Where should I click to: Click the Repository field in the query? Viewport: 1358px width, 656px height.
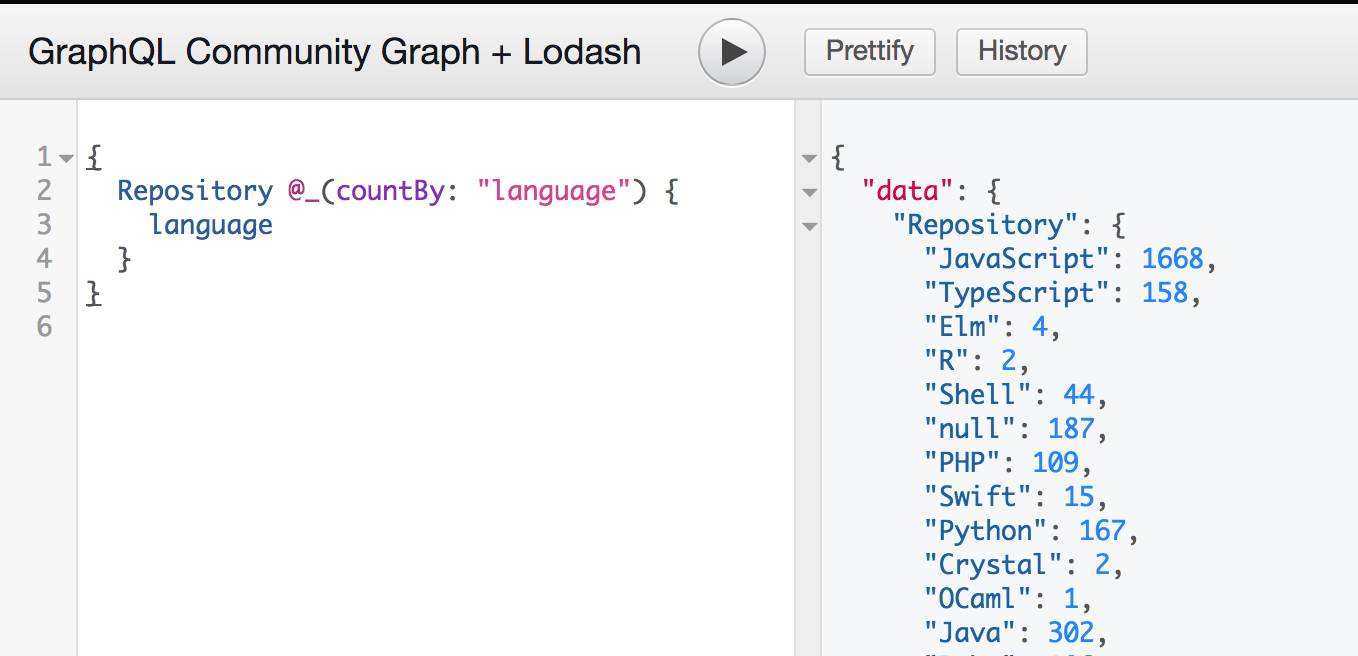[195, 191]
